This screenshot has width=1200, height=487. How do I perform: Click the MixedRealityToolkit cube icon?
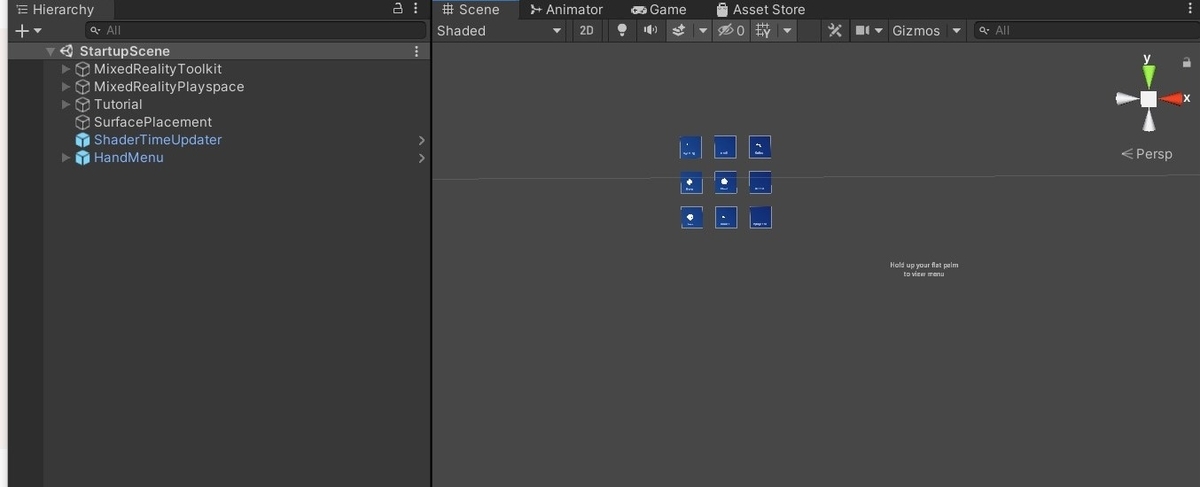(x=83, y=69)
